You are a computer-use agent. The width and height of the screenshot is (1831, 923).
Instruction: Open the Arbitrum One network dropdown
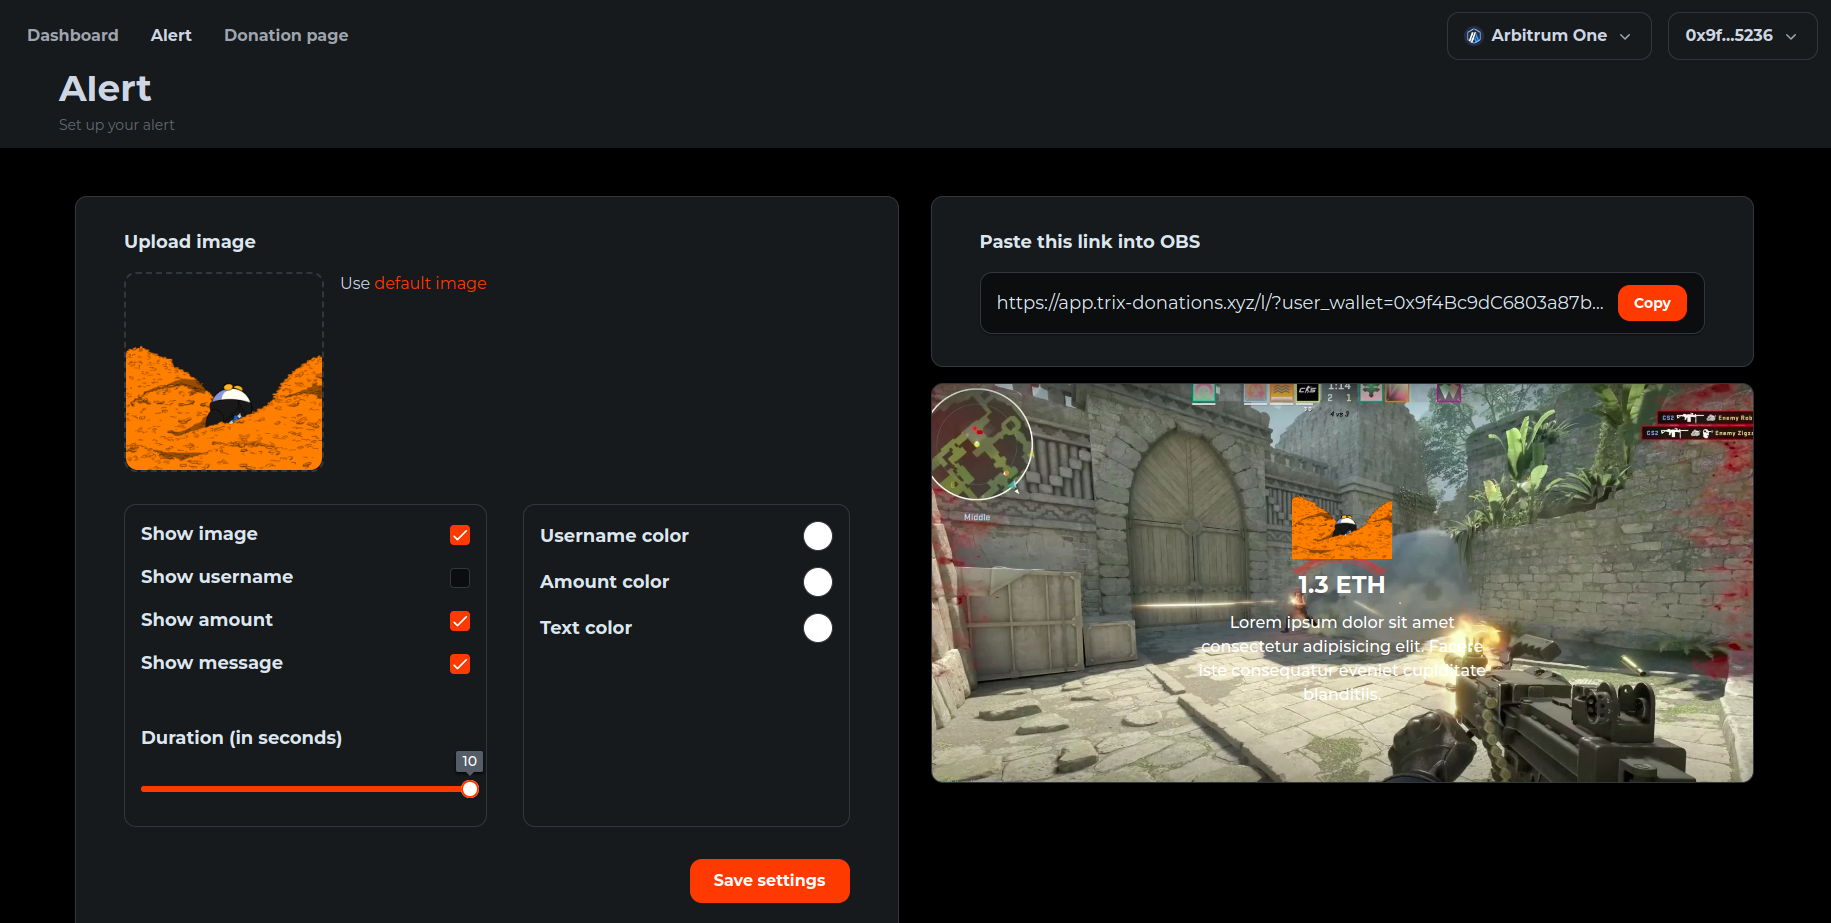(1548, 36)
